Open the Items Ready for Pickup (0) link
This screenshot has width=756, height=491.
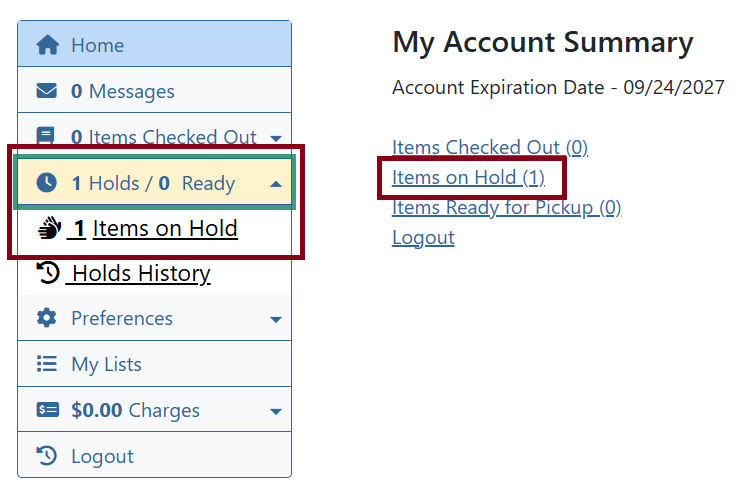point(506,208)
